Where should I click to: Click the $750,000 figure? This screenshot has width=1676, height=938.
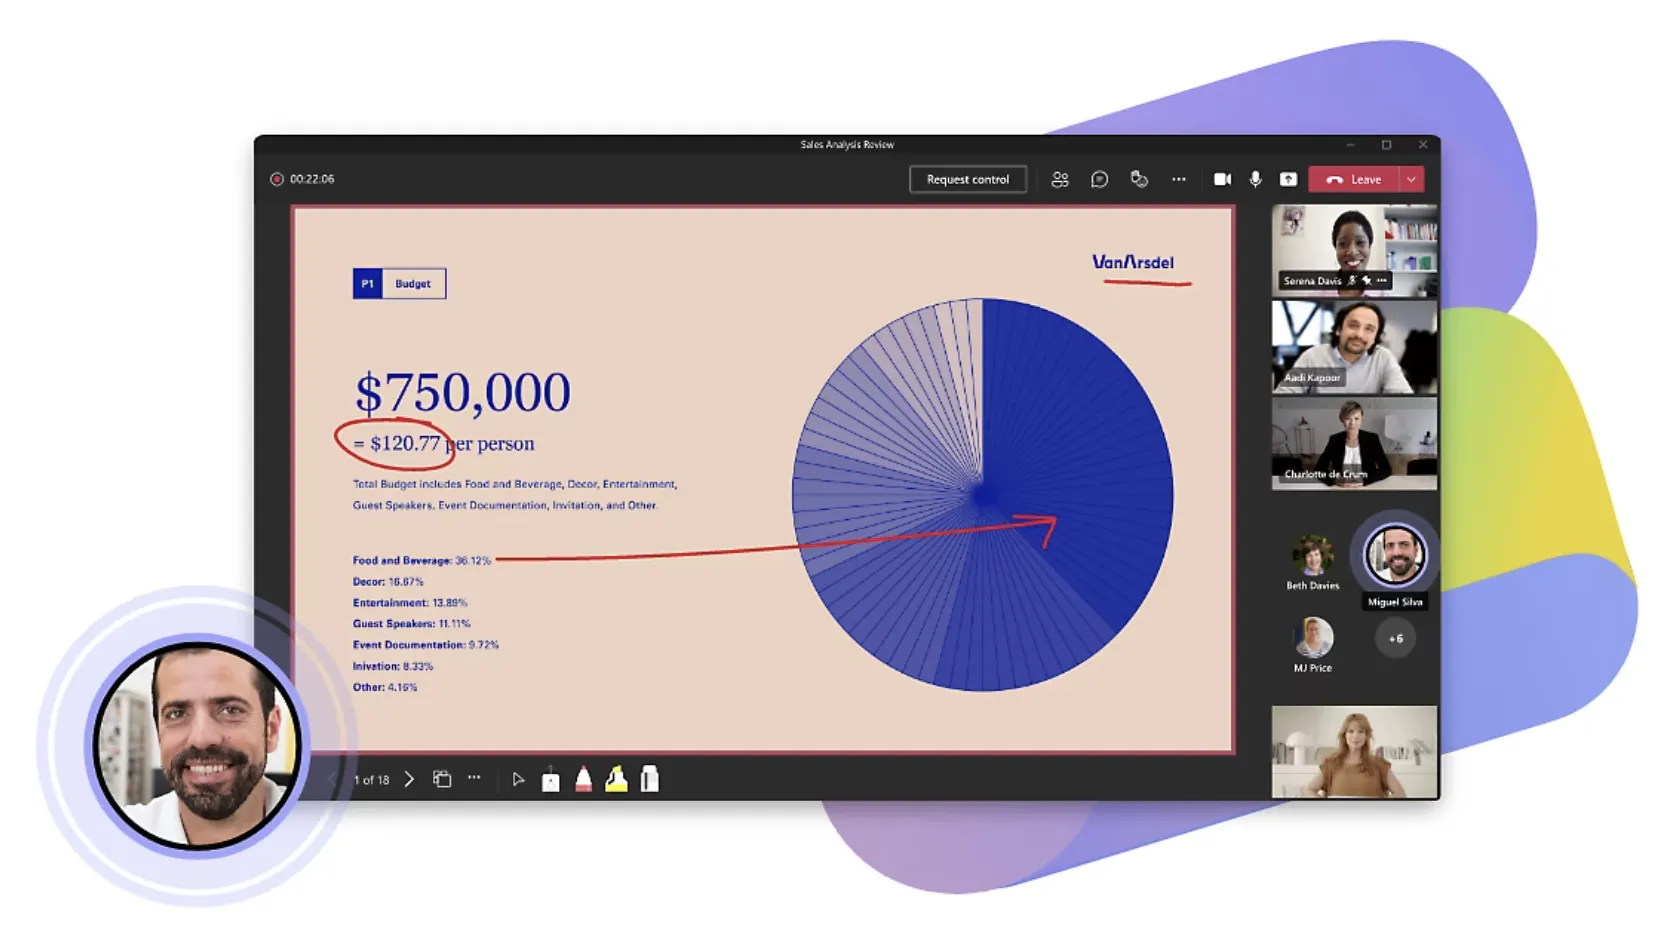[463, 392]
